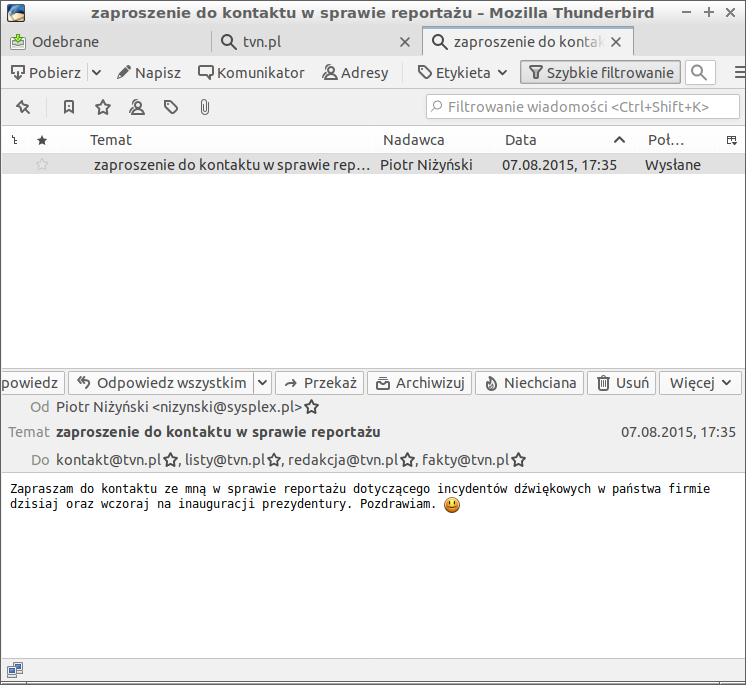Expand the Odpowiedz wszystkim dropdown arrow
The height and width of the screenshot is (685, 746).
point(263,383)
